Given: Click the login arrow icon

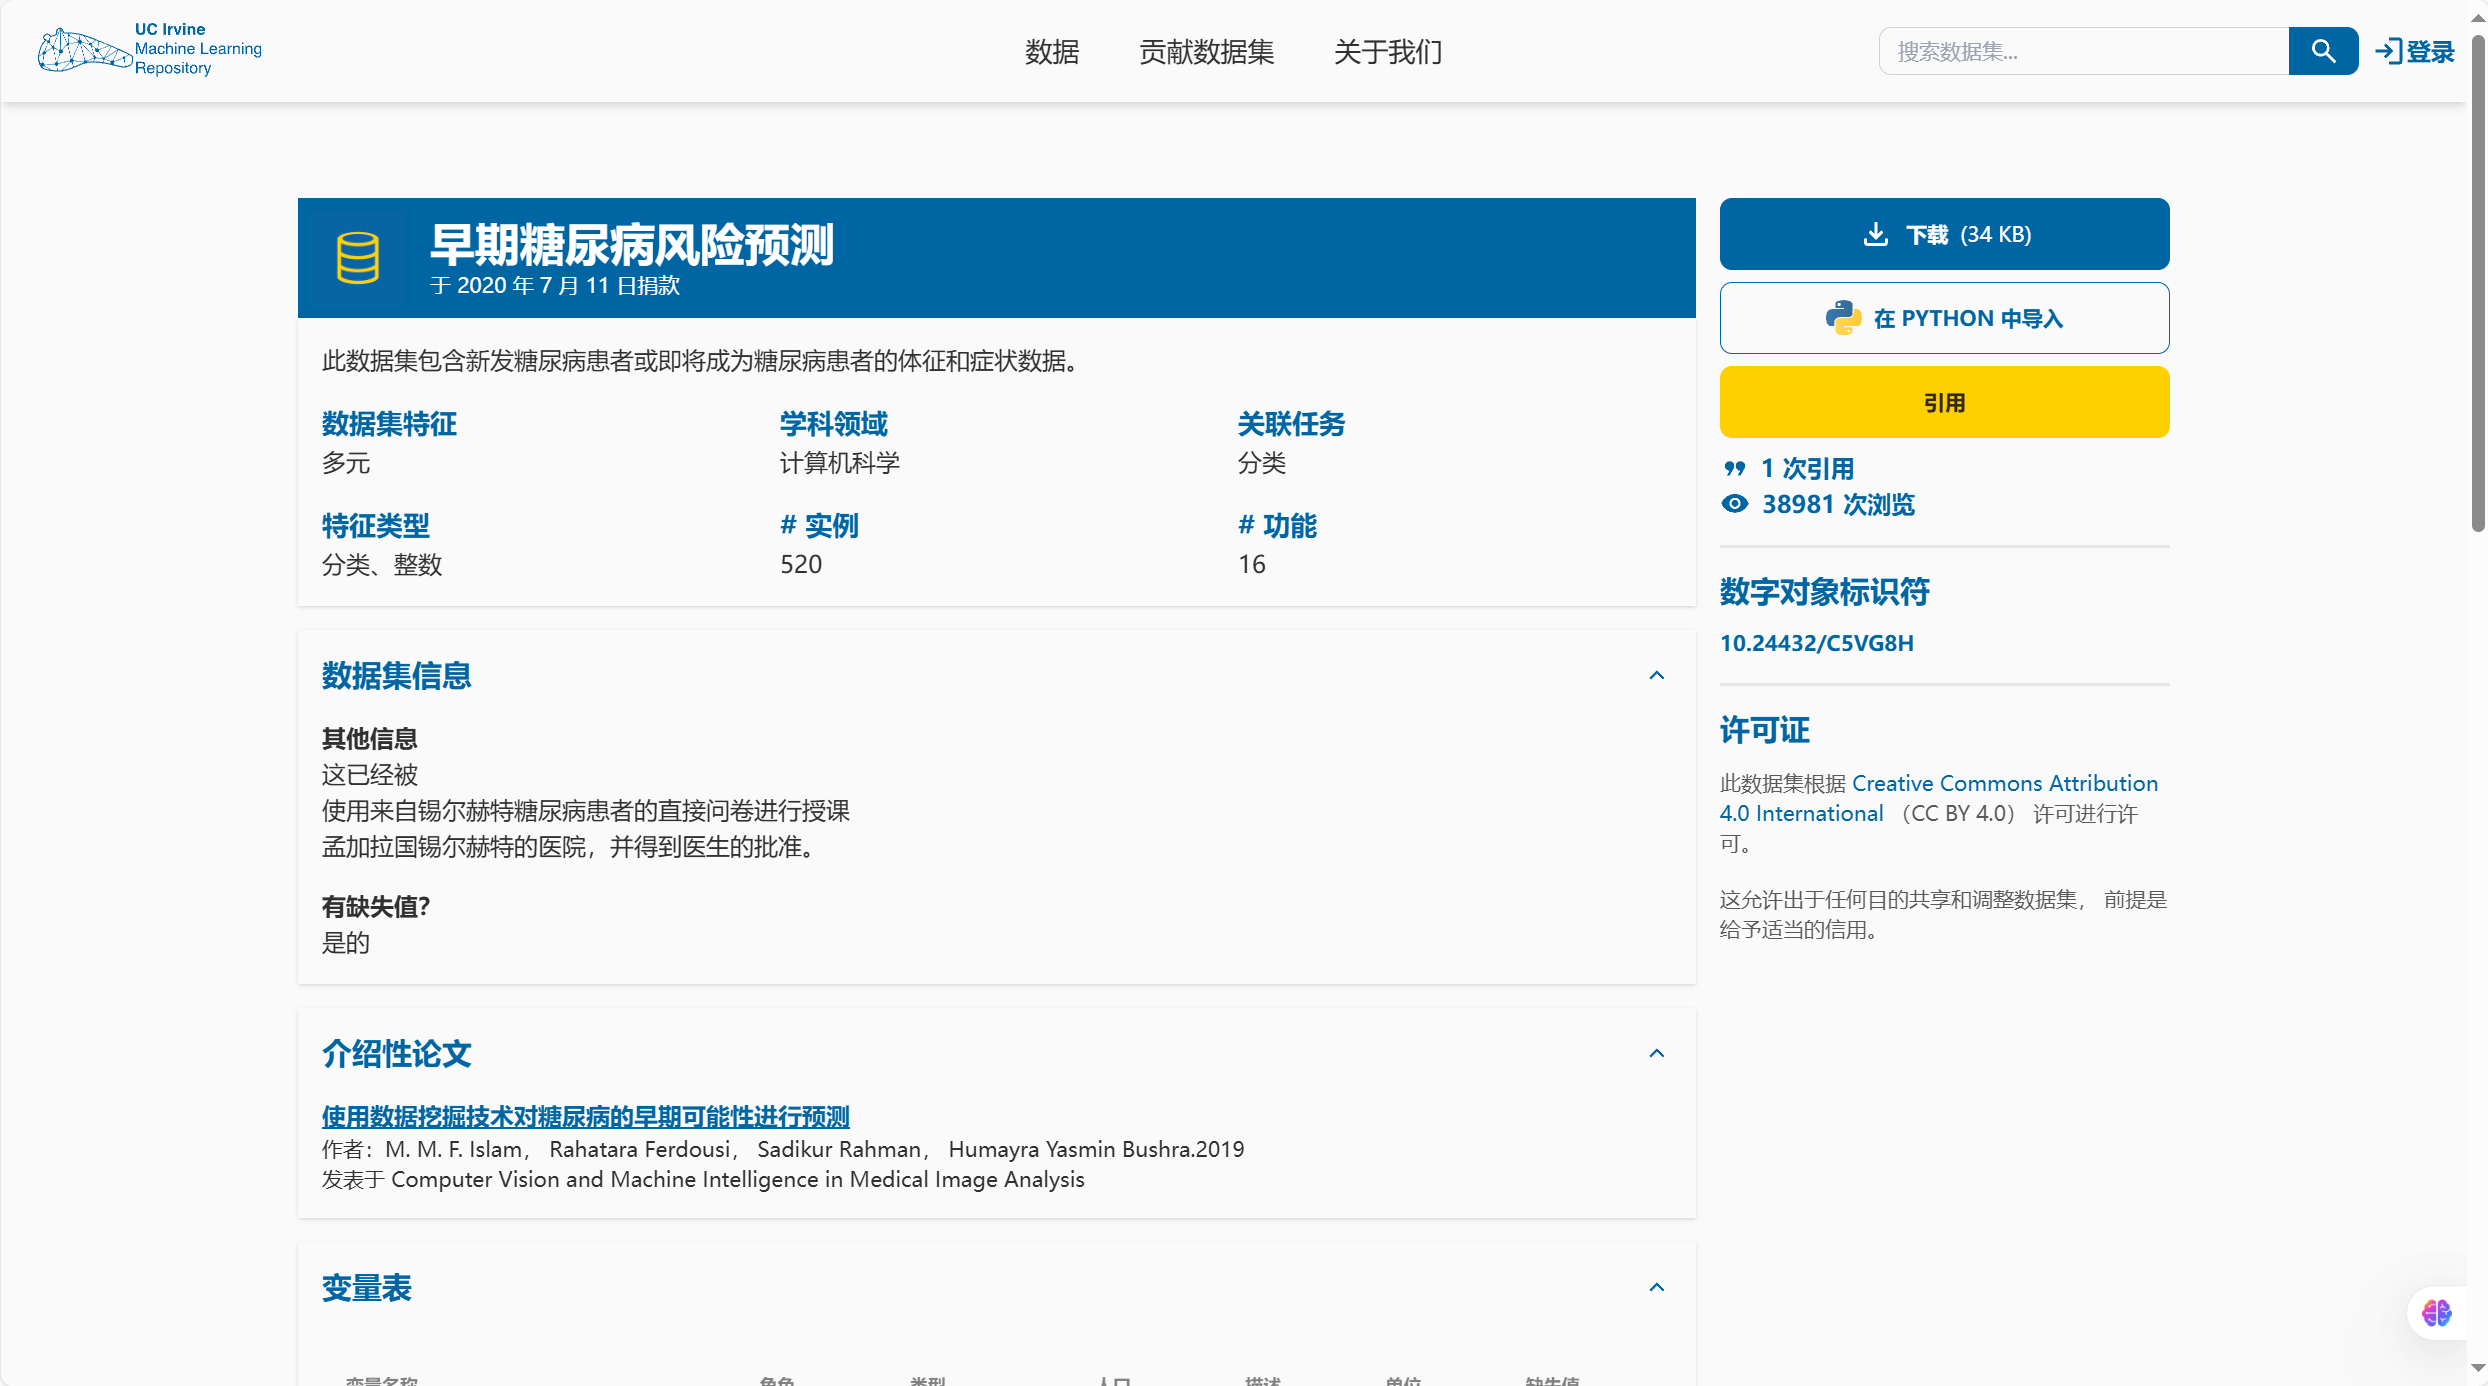Looking at the screenshot, I should tap(2388, 51).
